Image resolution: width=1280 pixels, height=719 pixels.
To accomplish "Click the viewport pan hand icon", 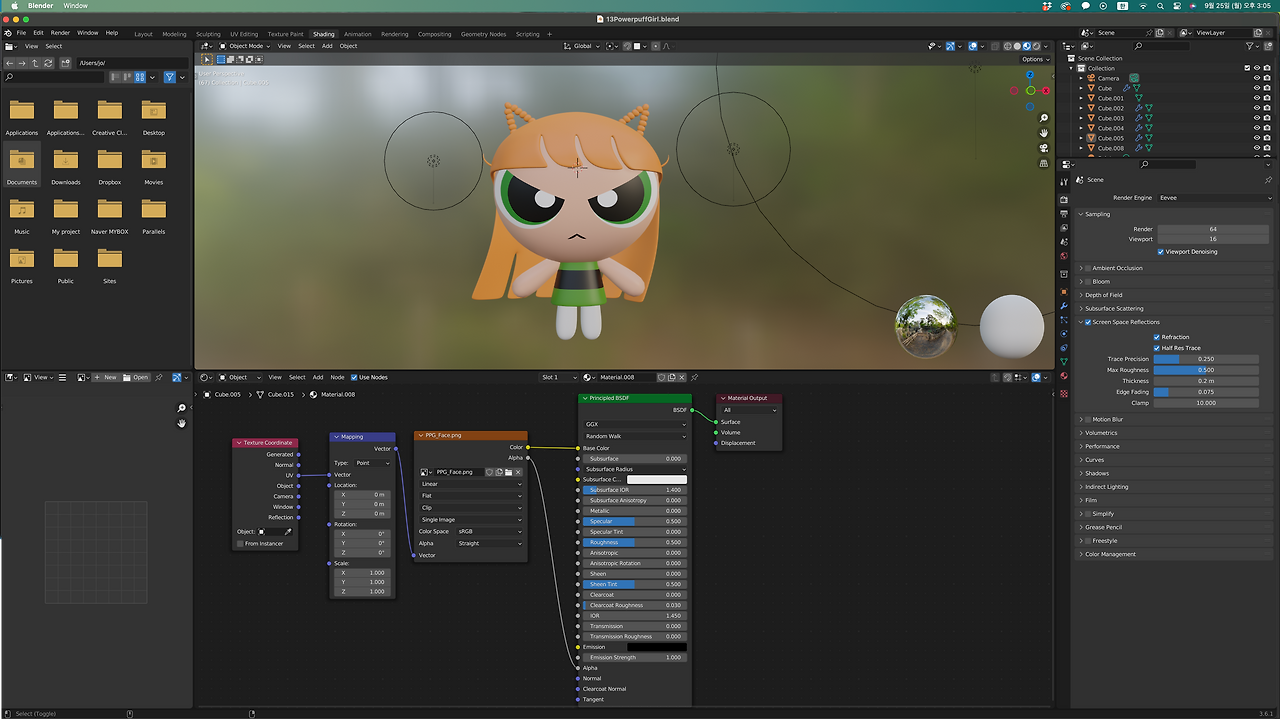I will tap(1043, 133).
